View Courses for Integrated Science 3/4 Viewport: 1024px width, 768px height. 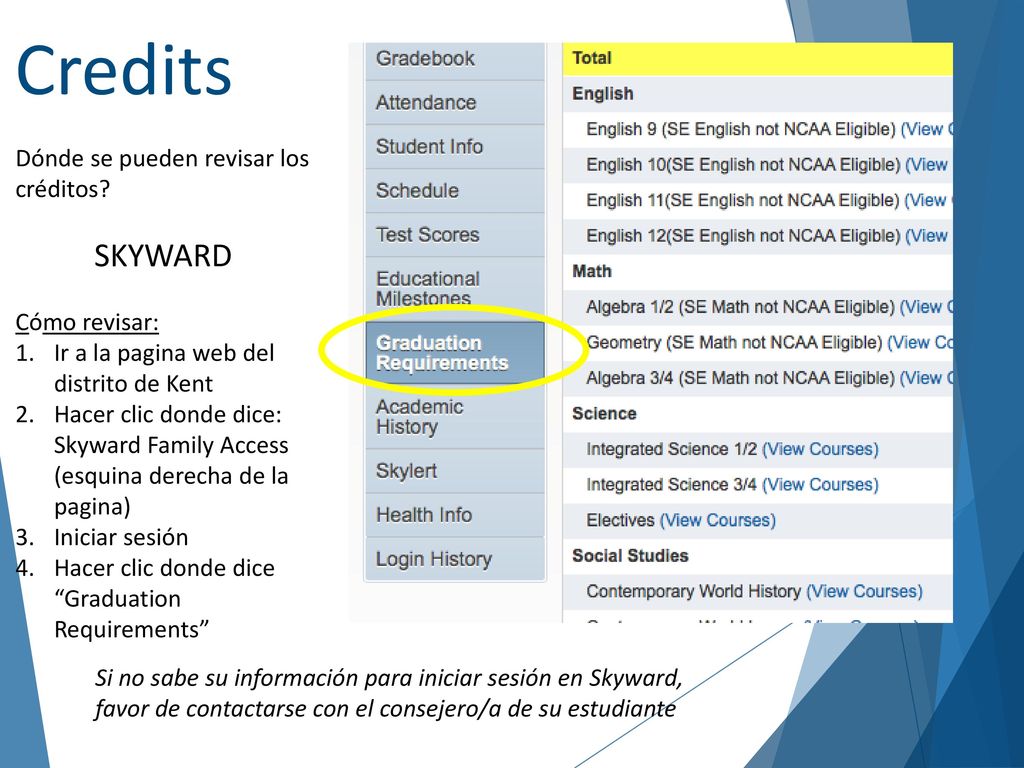coord(820,485)
